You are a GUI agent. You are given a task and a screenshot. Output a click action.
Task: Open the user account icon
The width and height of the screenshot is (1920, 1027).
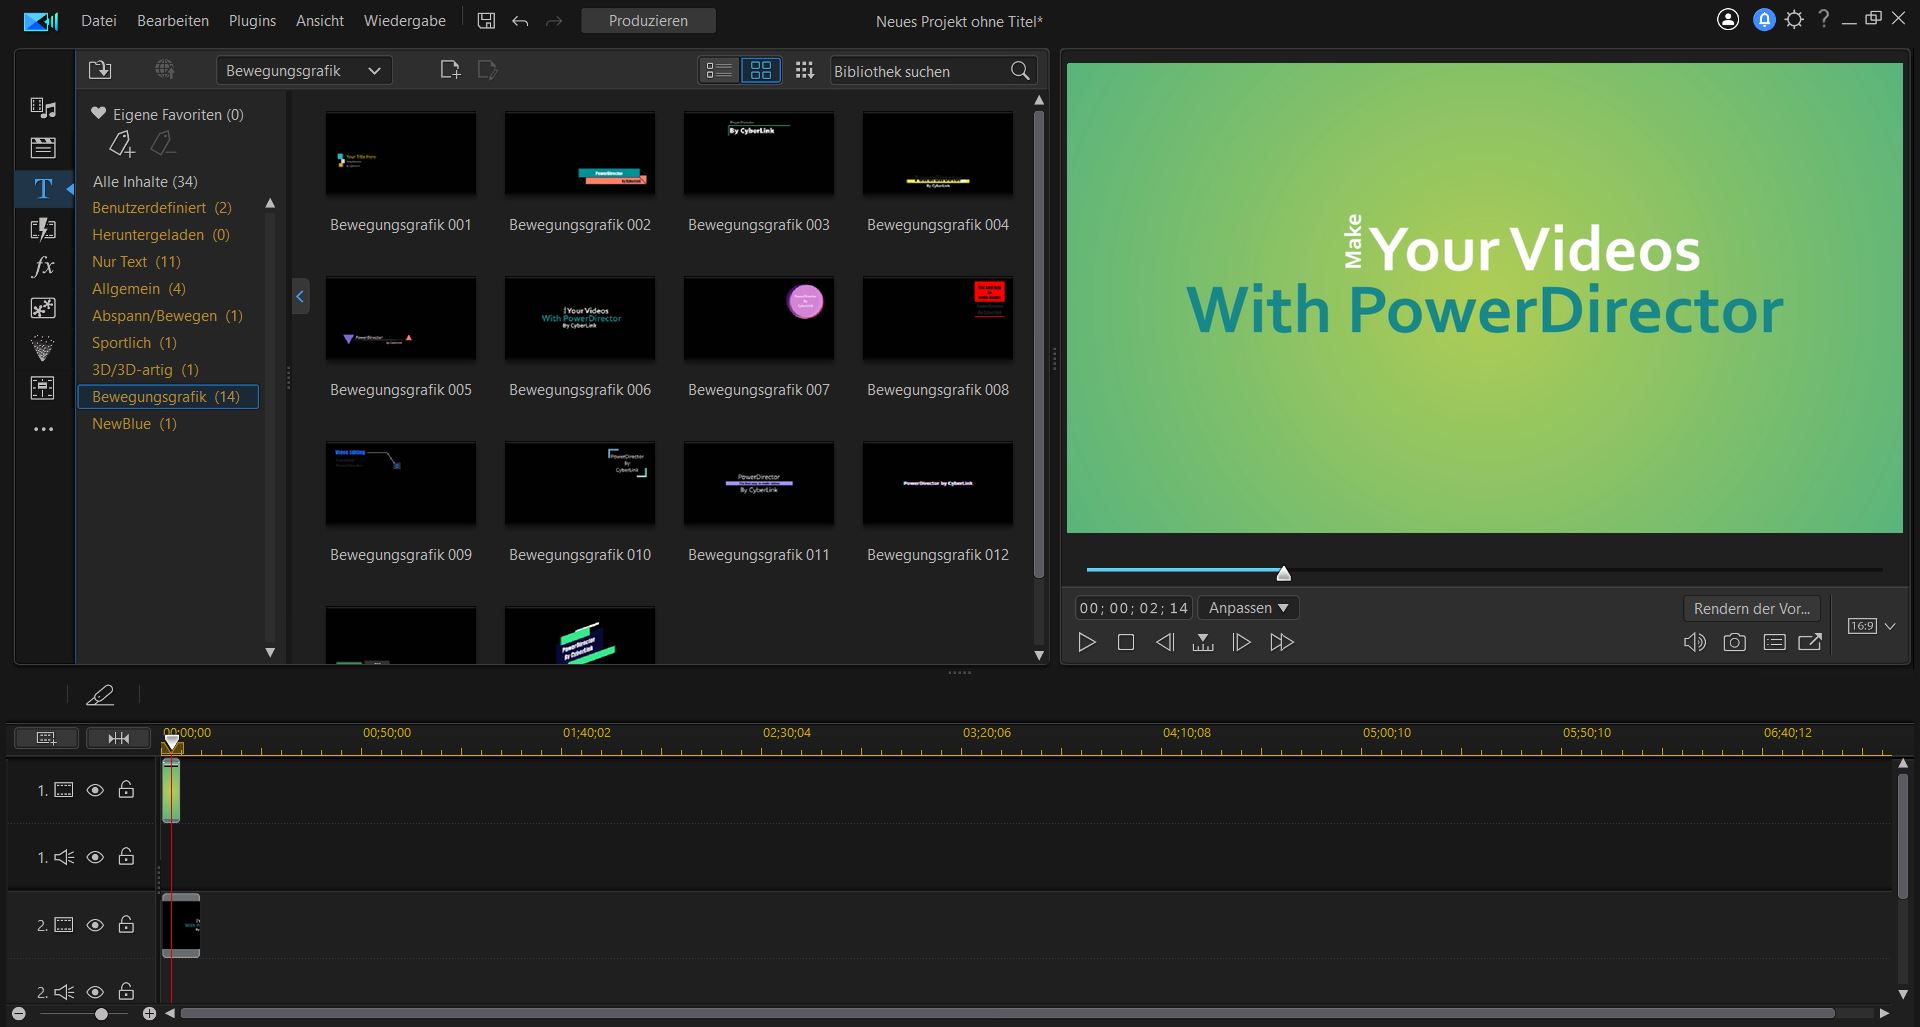click(1728, 20)
